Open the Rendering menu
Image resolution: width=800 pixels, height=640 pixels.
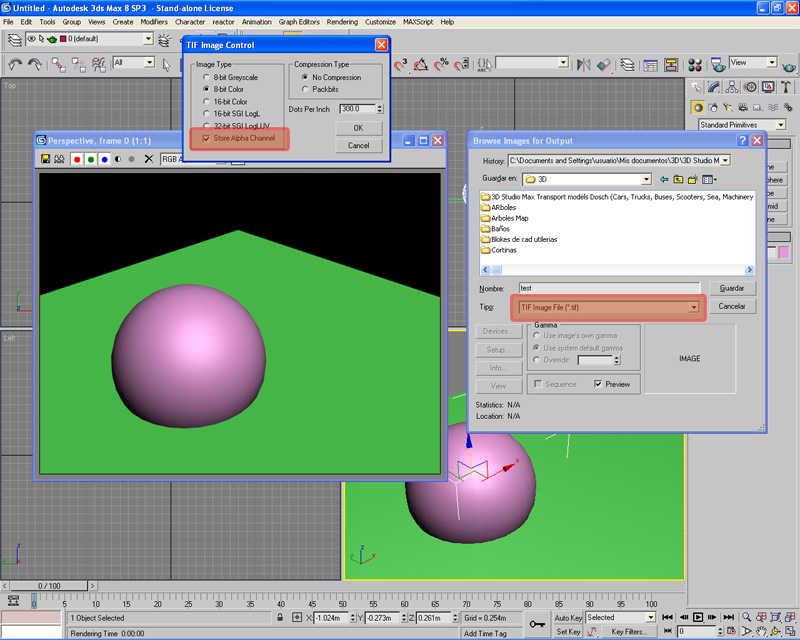click(x=342, y=22)
